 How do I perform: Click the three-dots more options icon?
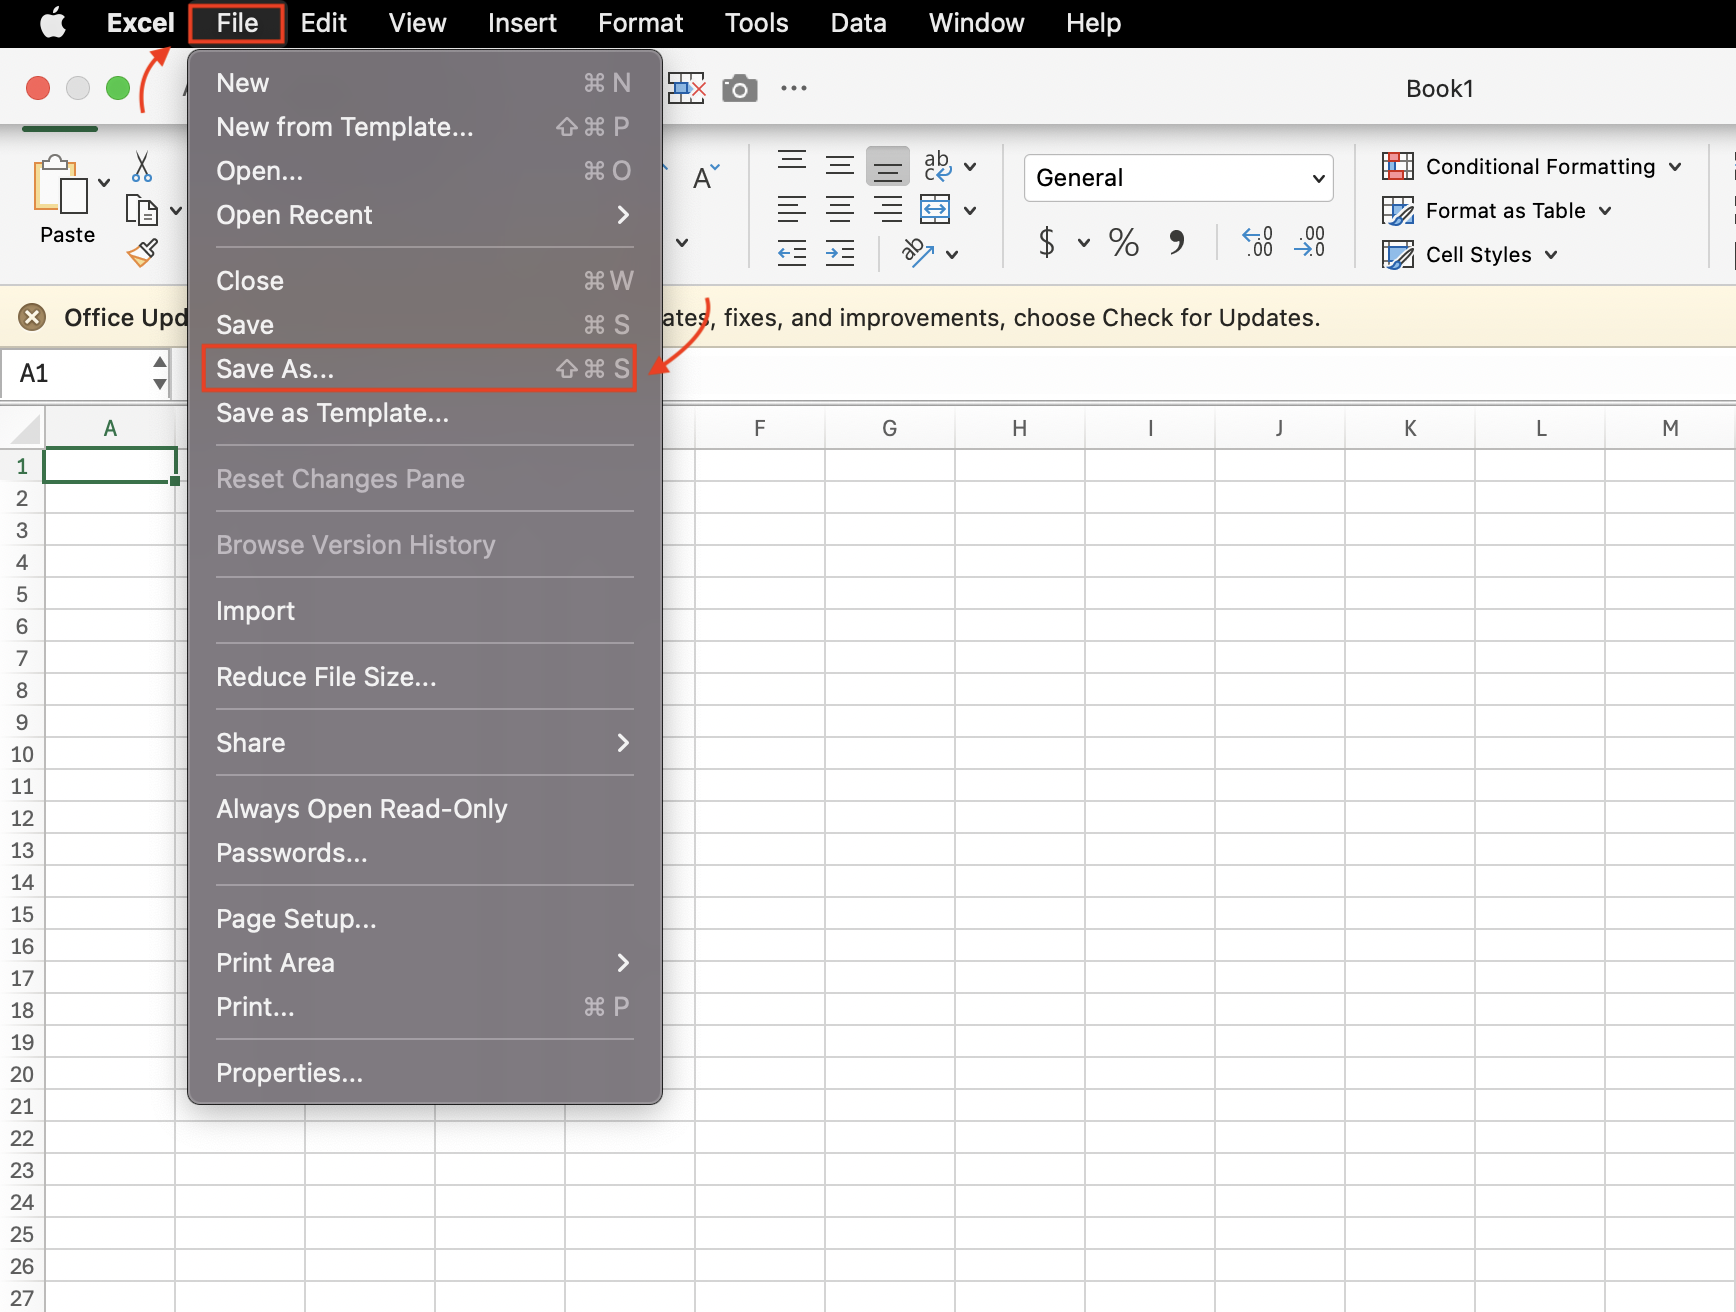tap(794, 88)
